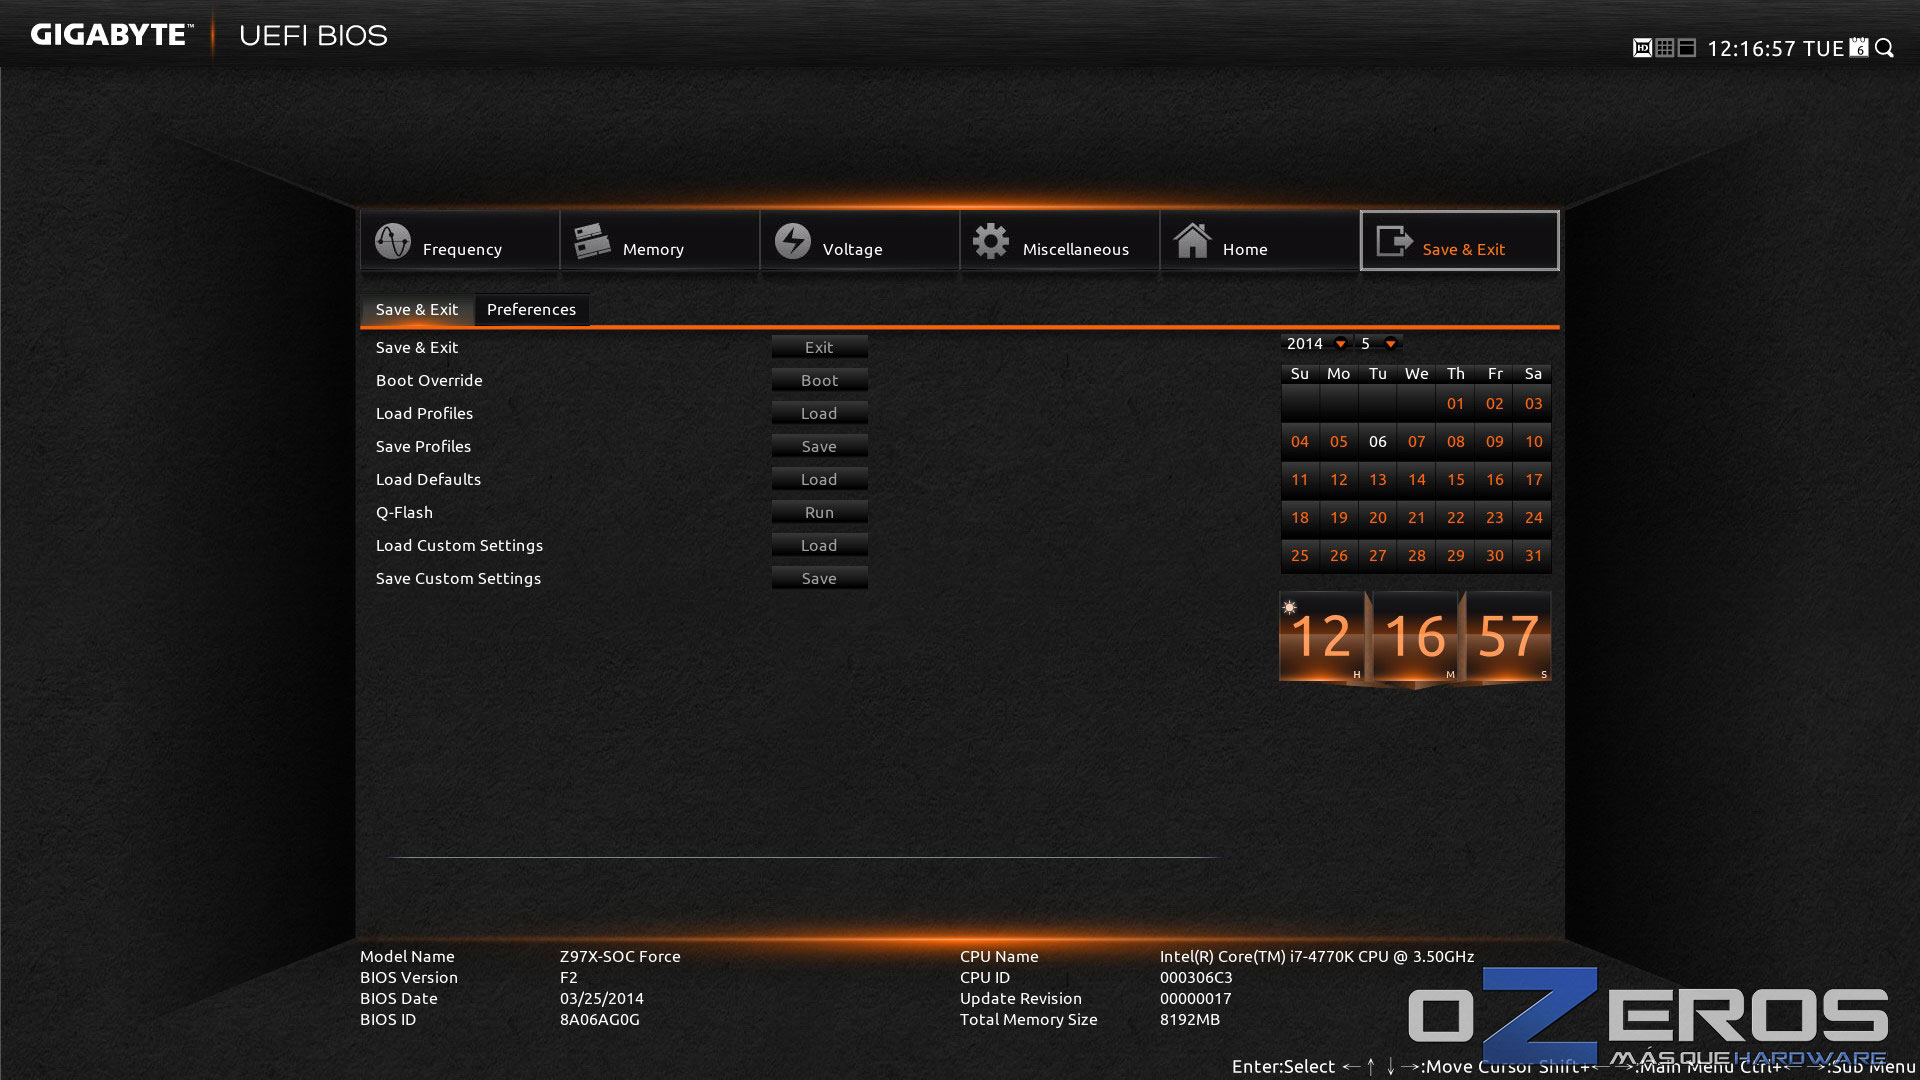Click the Save Profiles label
Image resolution: width=1920 pixels, height=1080 pixels.
pyautogui.click(x=423, y=446)
